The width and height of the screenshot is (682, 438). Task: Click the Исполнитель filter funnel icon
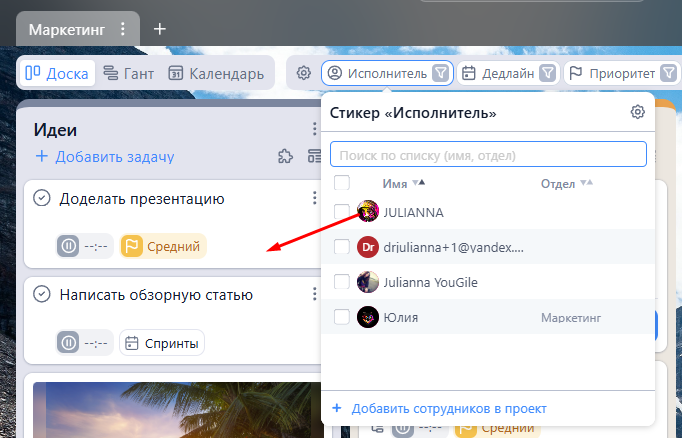click(441, 73)
